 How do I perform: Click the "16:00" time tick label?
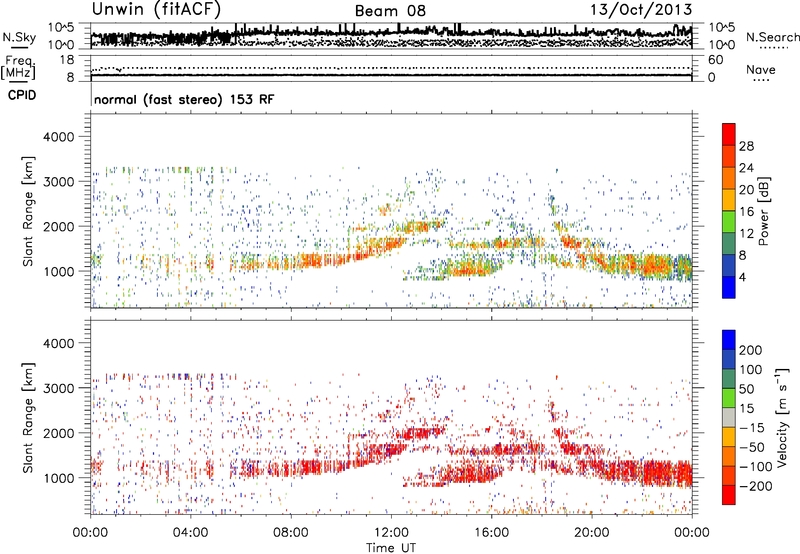click(x=491, y=533)
